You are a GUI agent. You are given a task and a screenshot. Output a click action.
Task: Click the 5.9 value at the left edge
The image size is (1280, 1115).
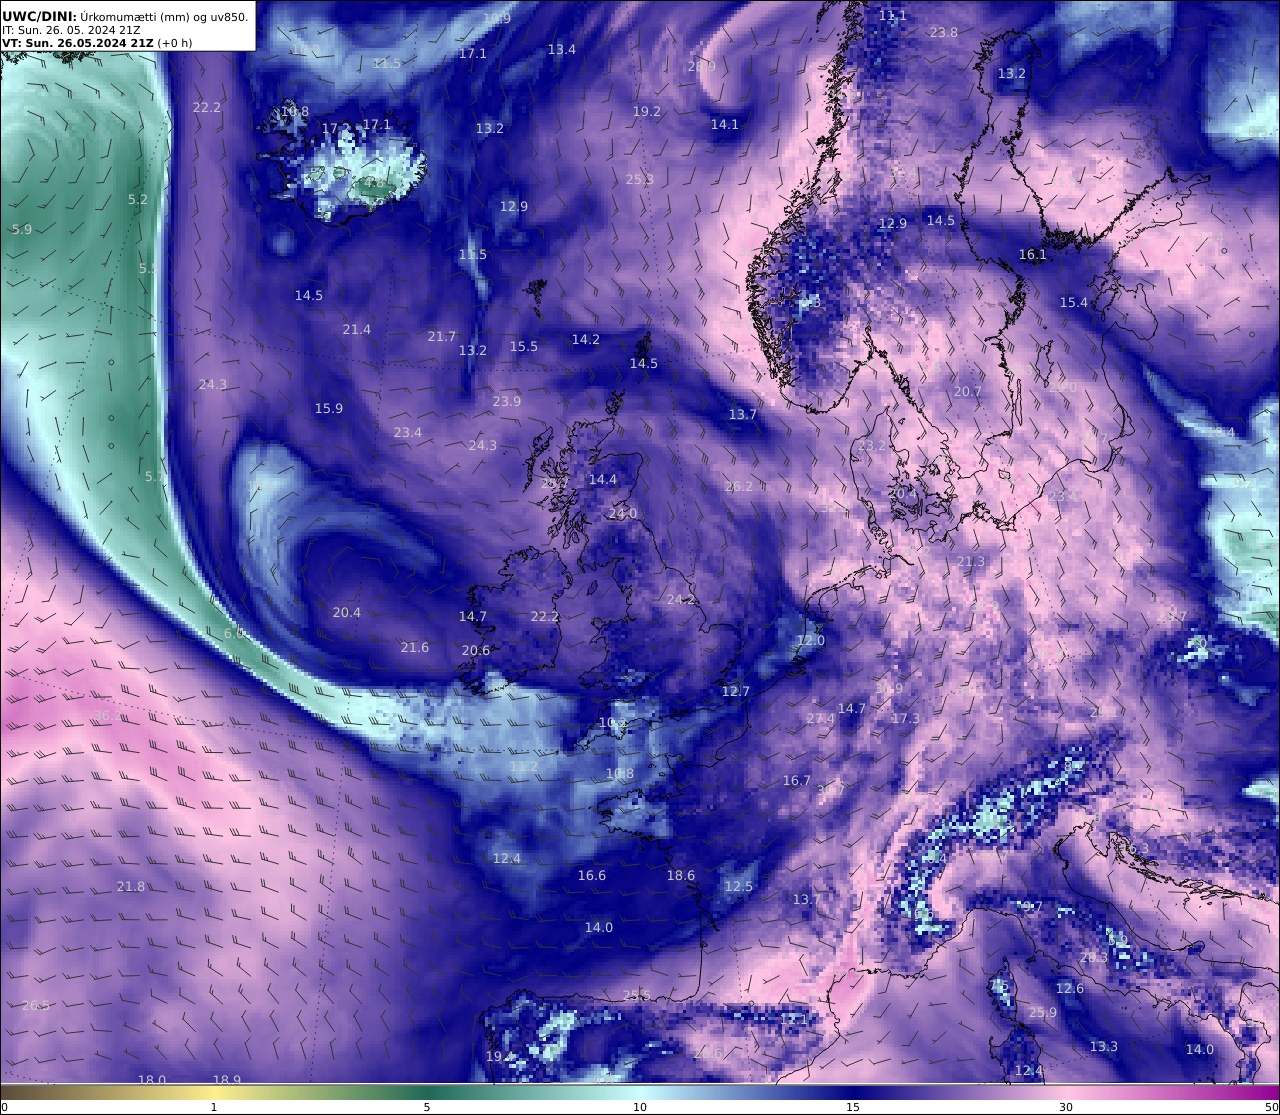tap(22, 230)
